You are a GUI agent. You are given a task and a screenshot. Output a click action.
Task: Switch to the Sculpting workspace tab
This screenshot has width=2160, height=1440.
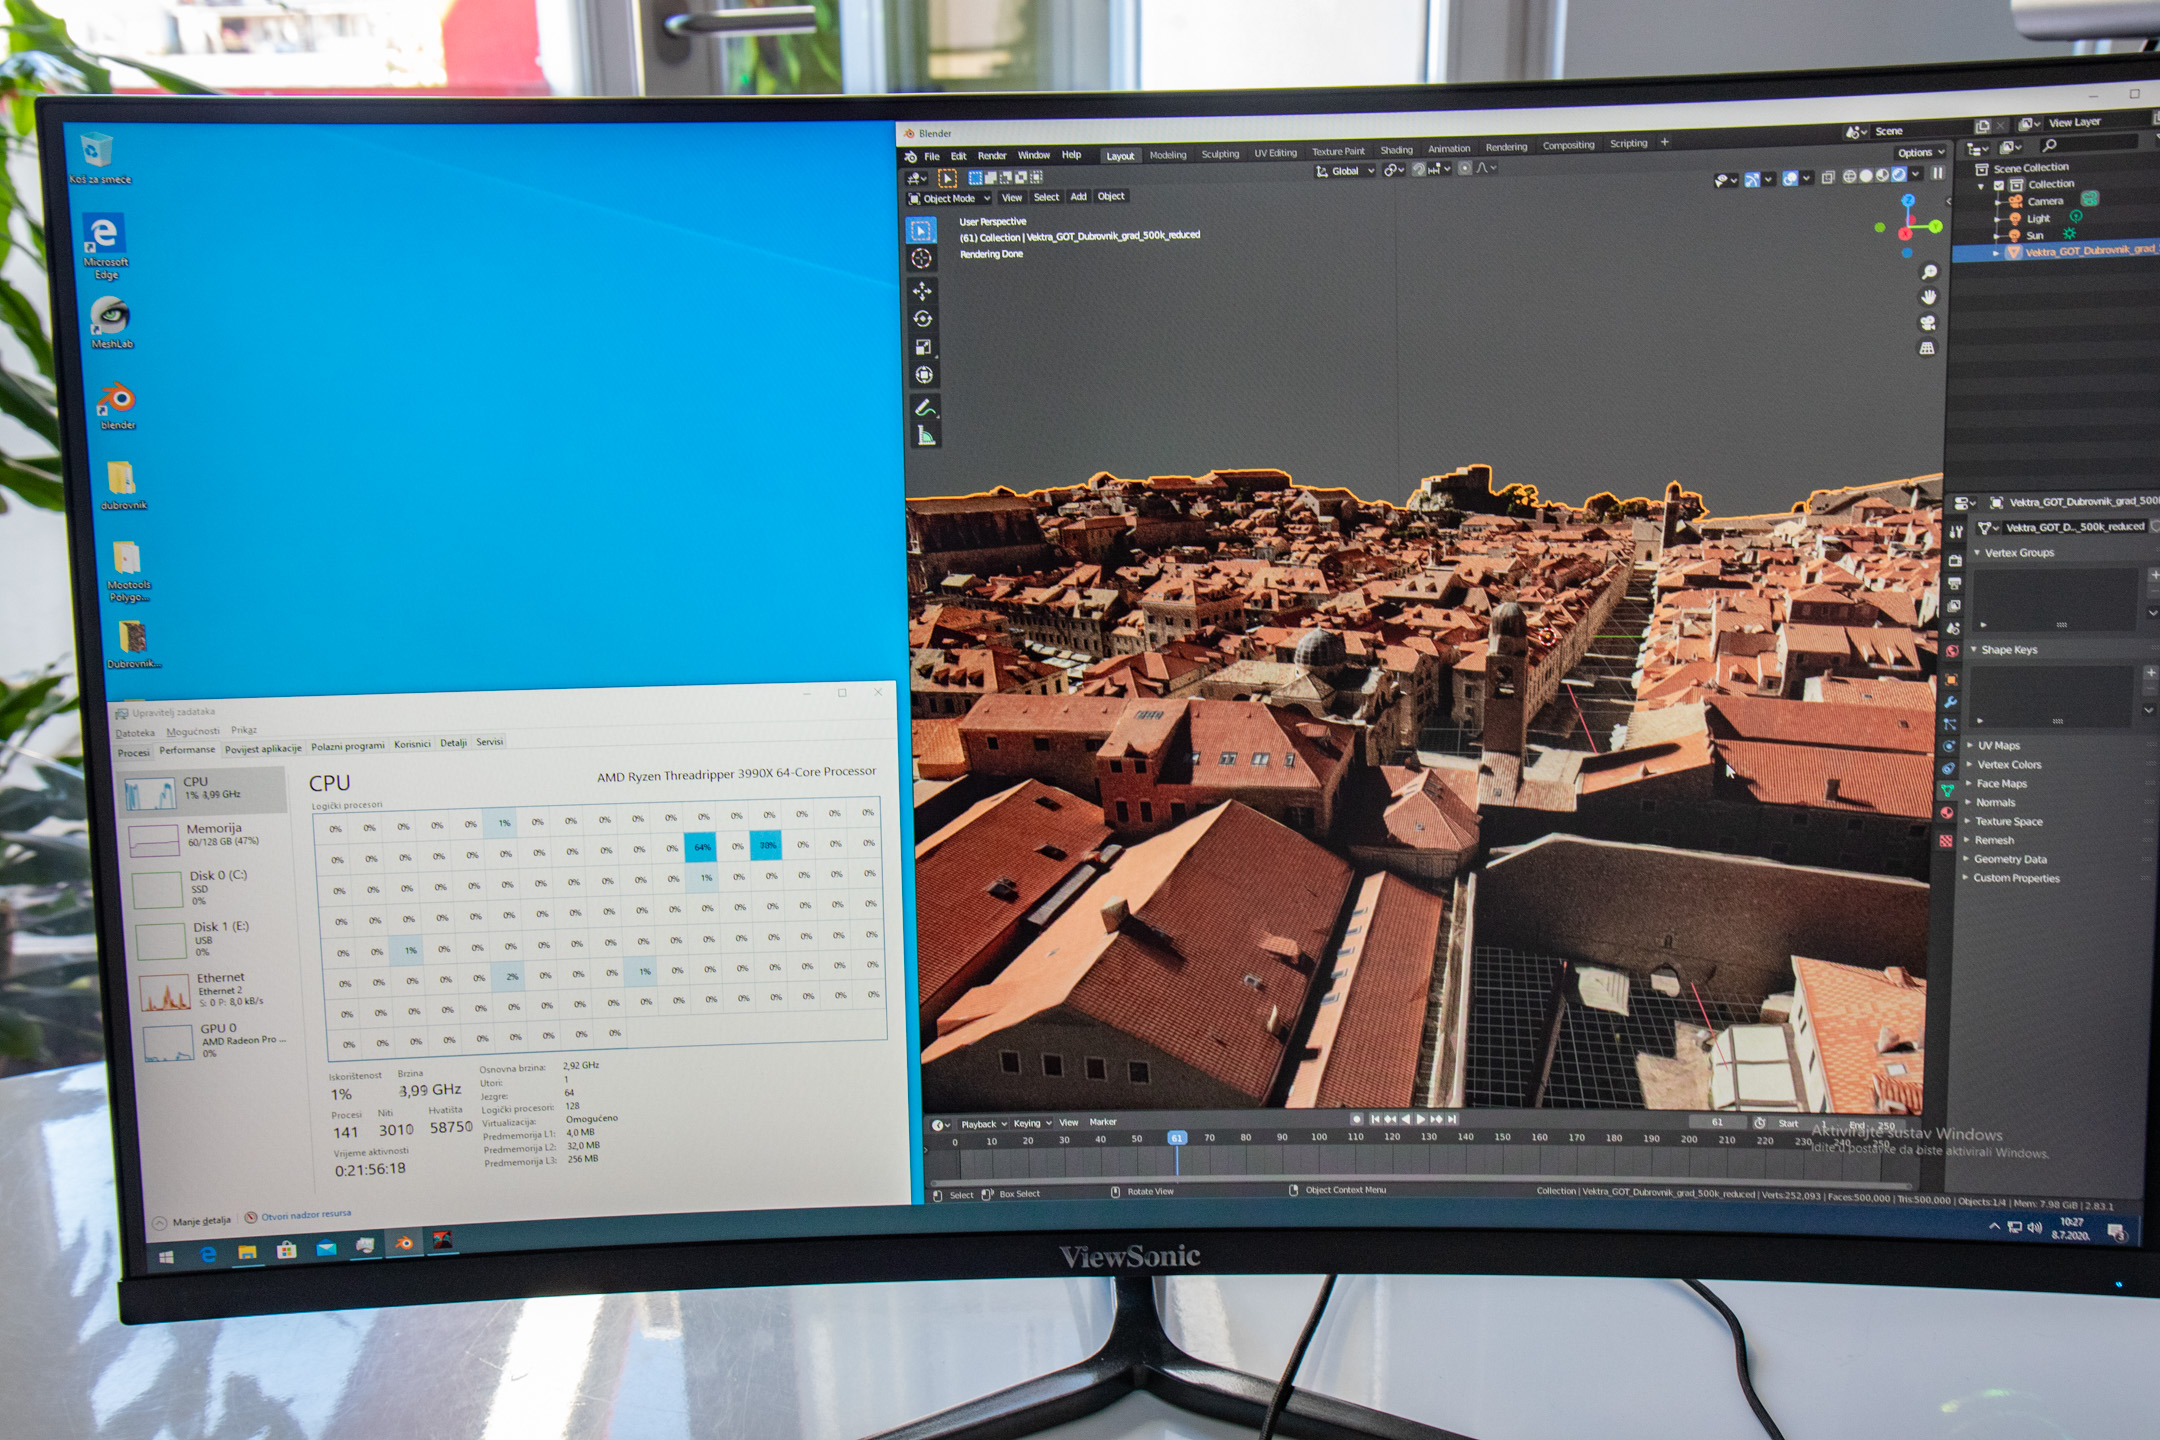pyautogui.click(x=1219, y=154)
